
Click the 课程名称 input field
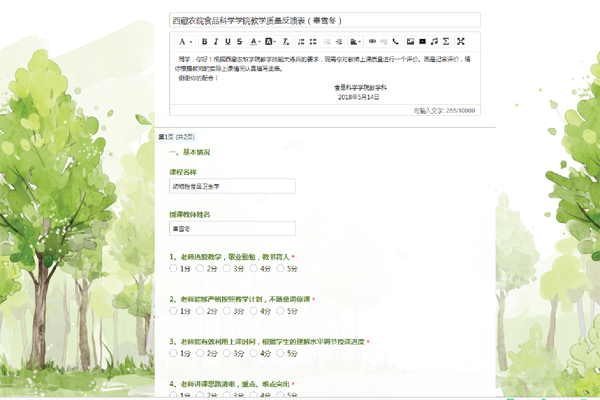tap(233, 186)
